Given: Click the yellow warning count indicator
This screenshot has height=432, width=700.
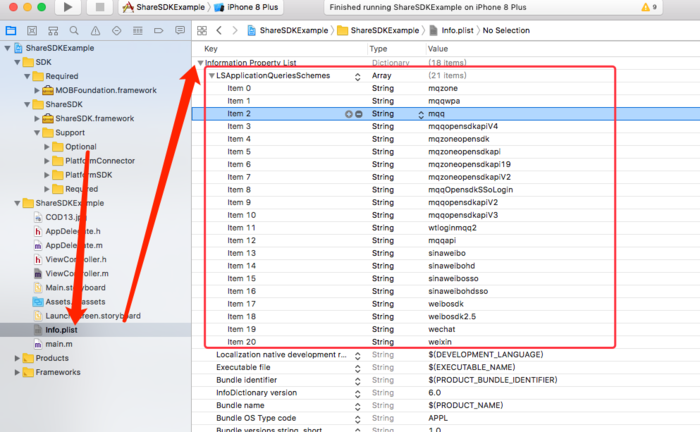Looking at the screenshot, I should [649, 7].
